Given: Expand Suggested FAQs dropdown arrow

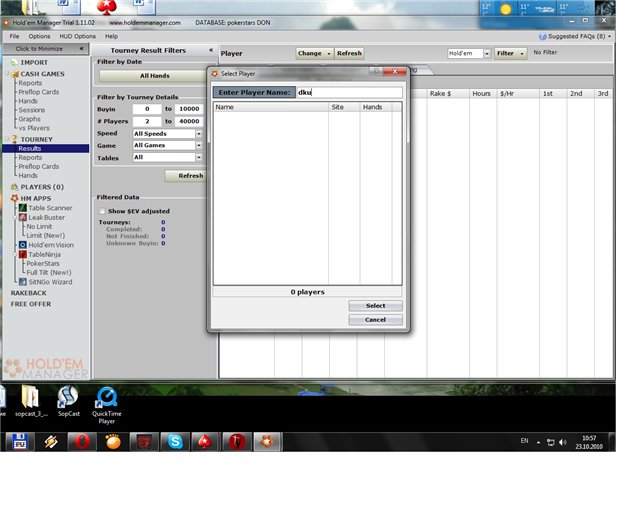Looking at the screenshot, I should coord(609,36).
